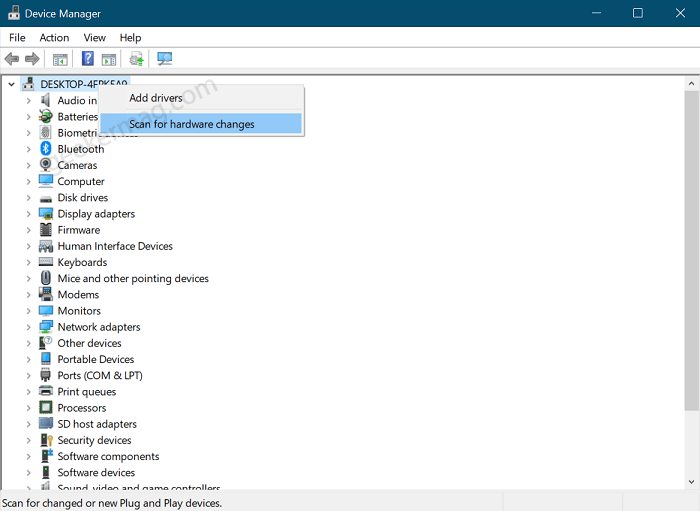Choose Scan for hardware changes menu entry

[201, 124]
